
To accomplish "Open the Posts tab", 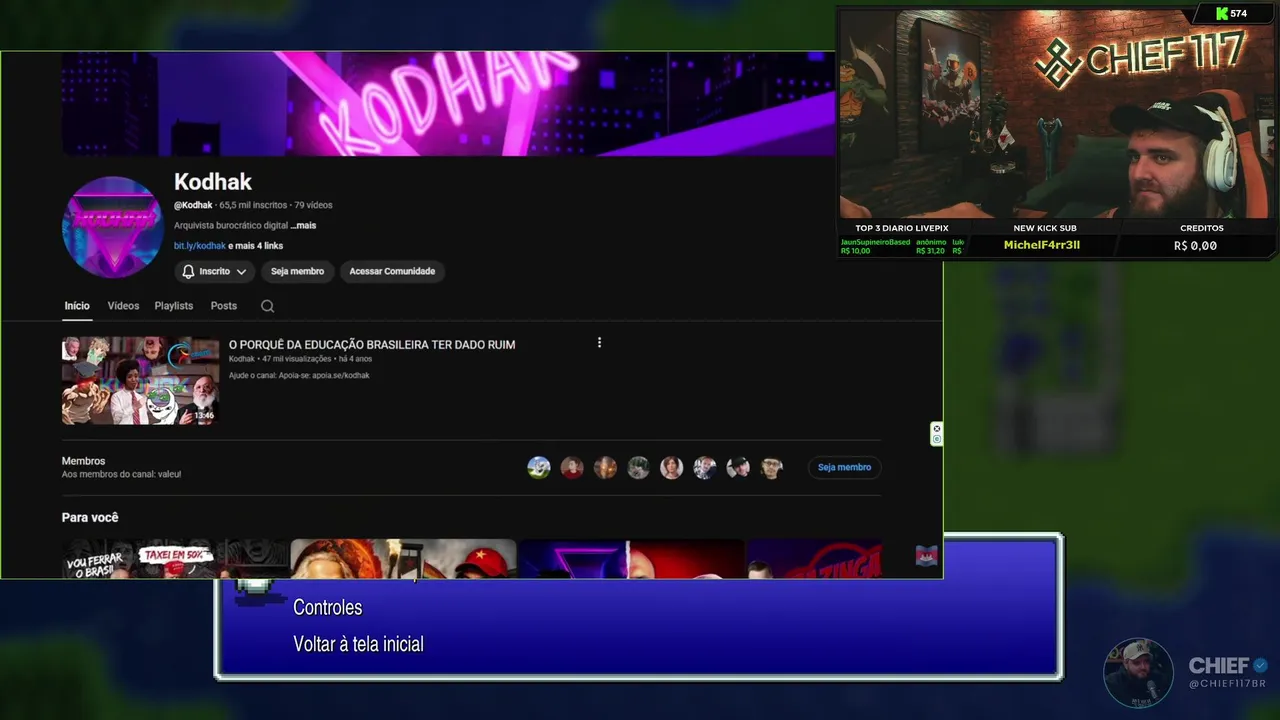I will point(224,306).
